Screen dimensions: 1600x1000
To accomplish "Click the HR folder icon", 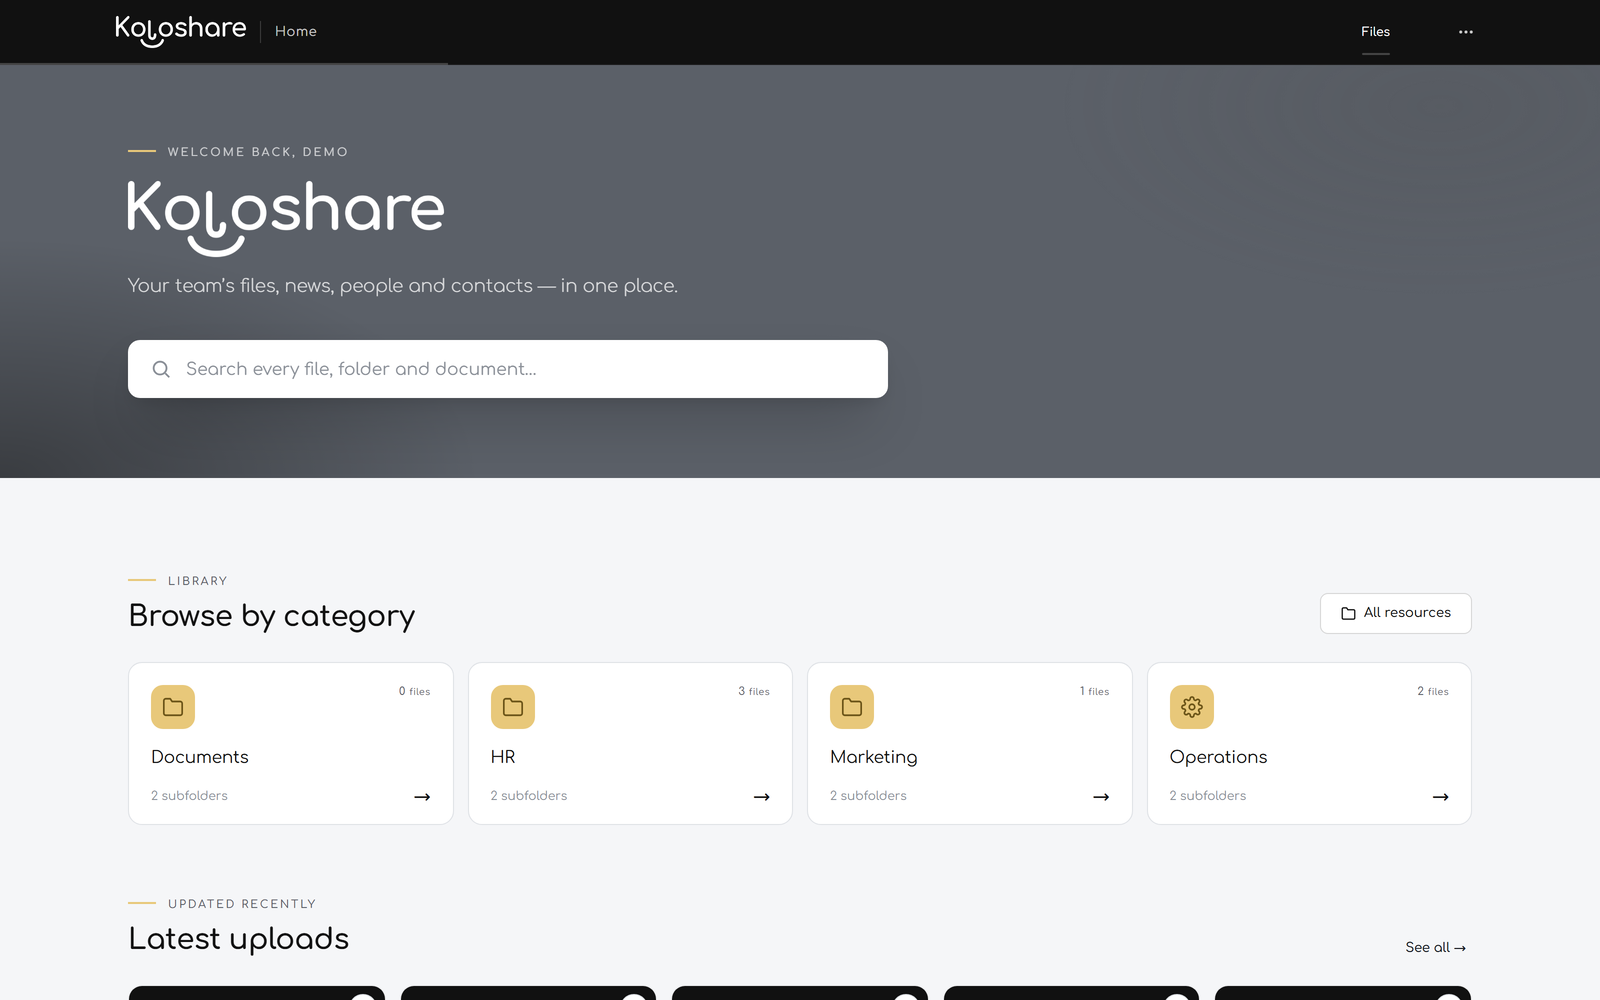I will click(x=513, y=707).
